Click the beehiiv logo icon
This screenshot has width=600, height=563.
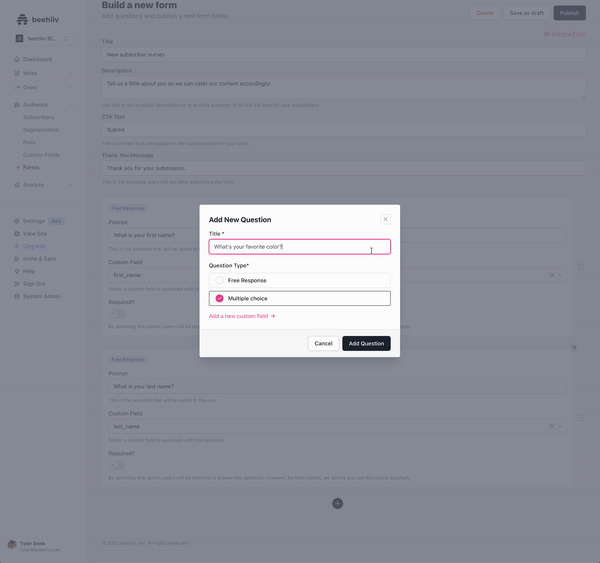coord(22,19)
